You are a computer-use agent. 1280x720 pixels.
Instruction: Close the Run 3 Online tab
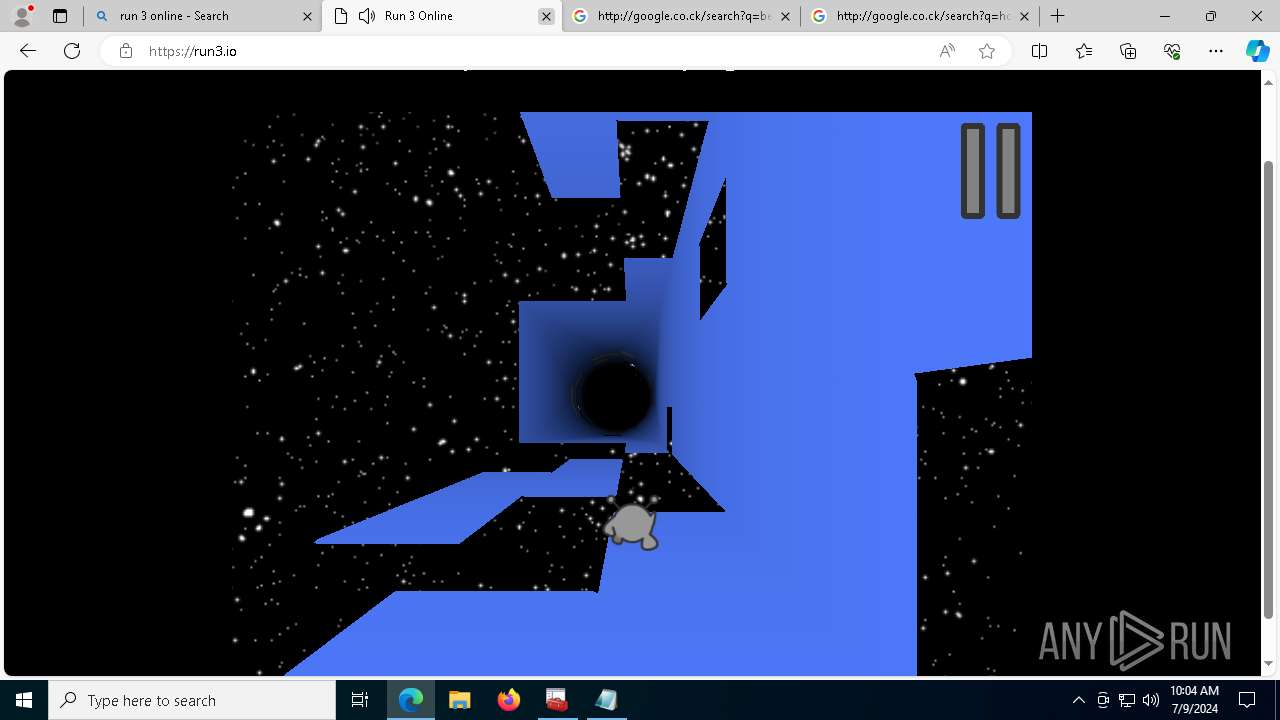coord(546,16)
